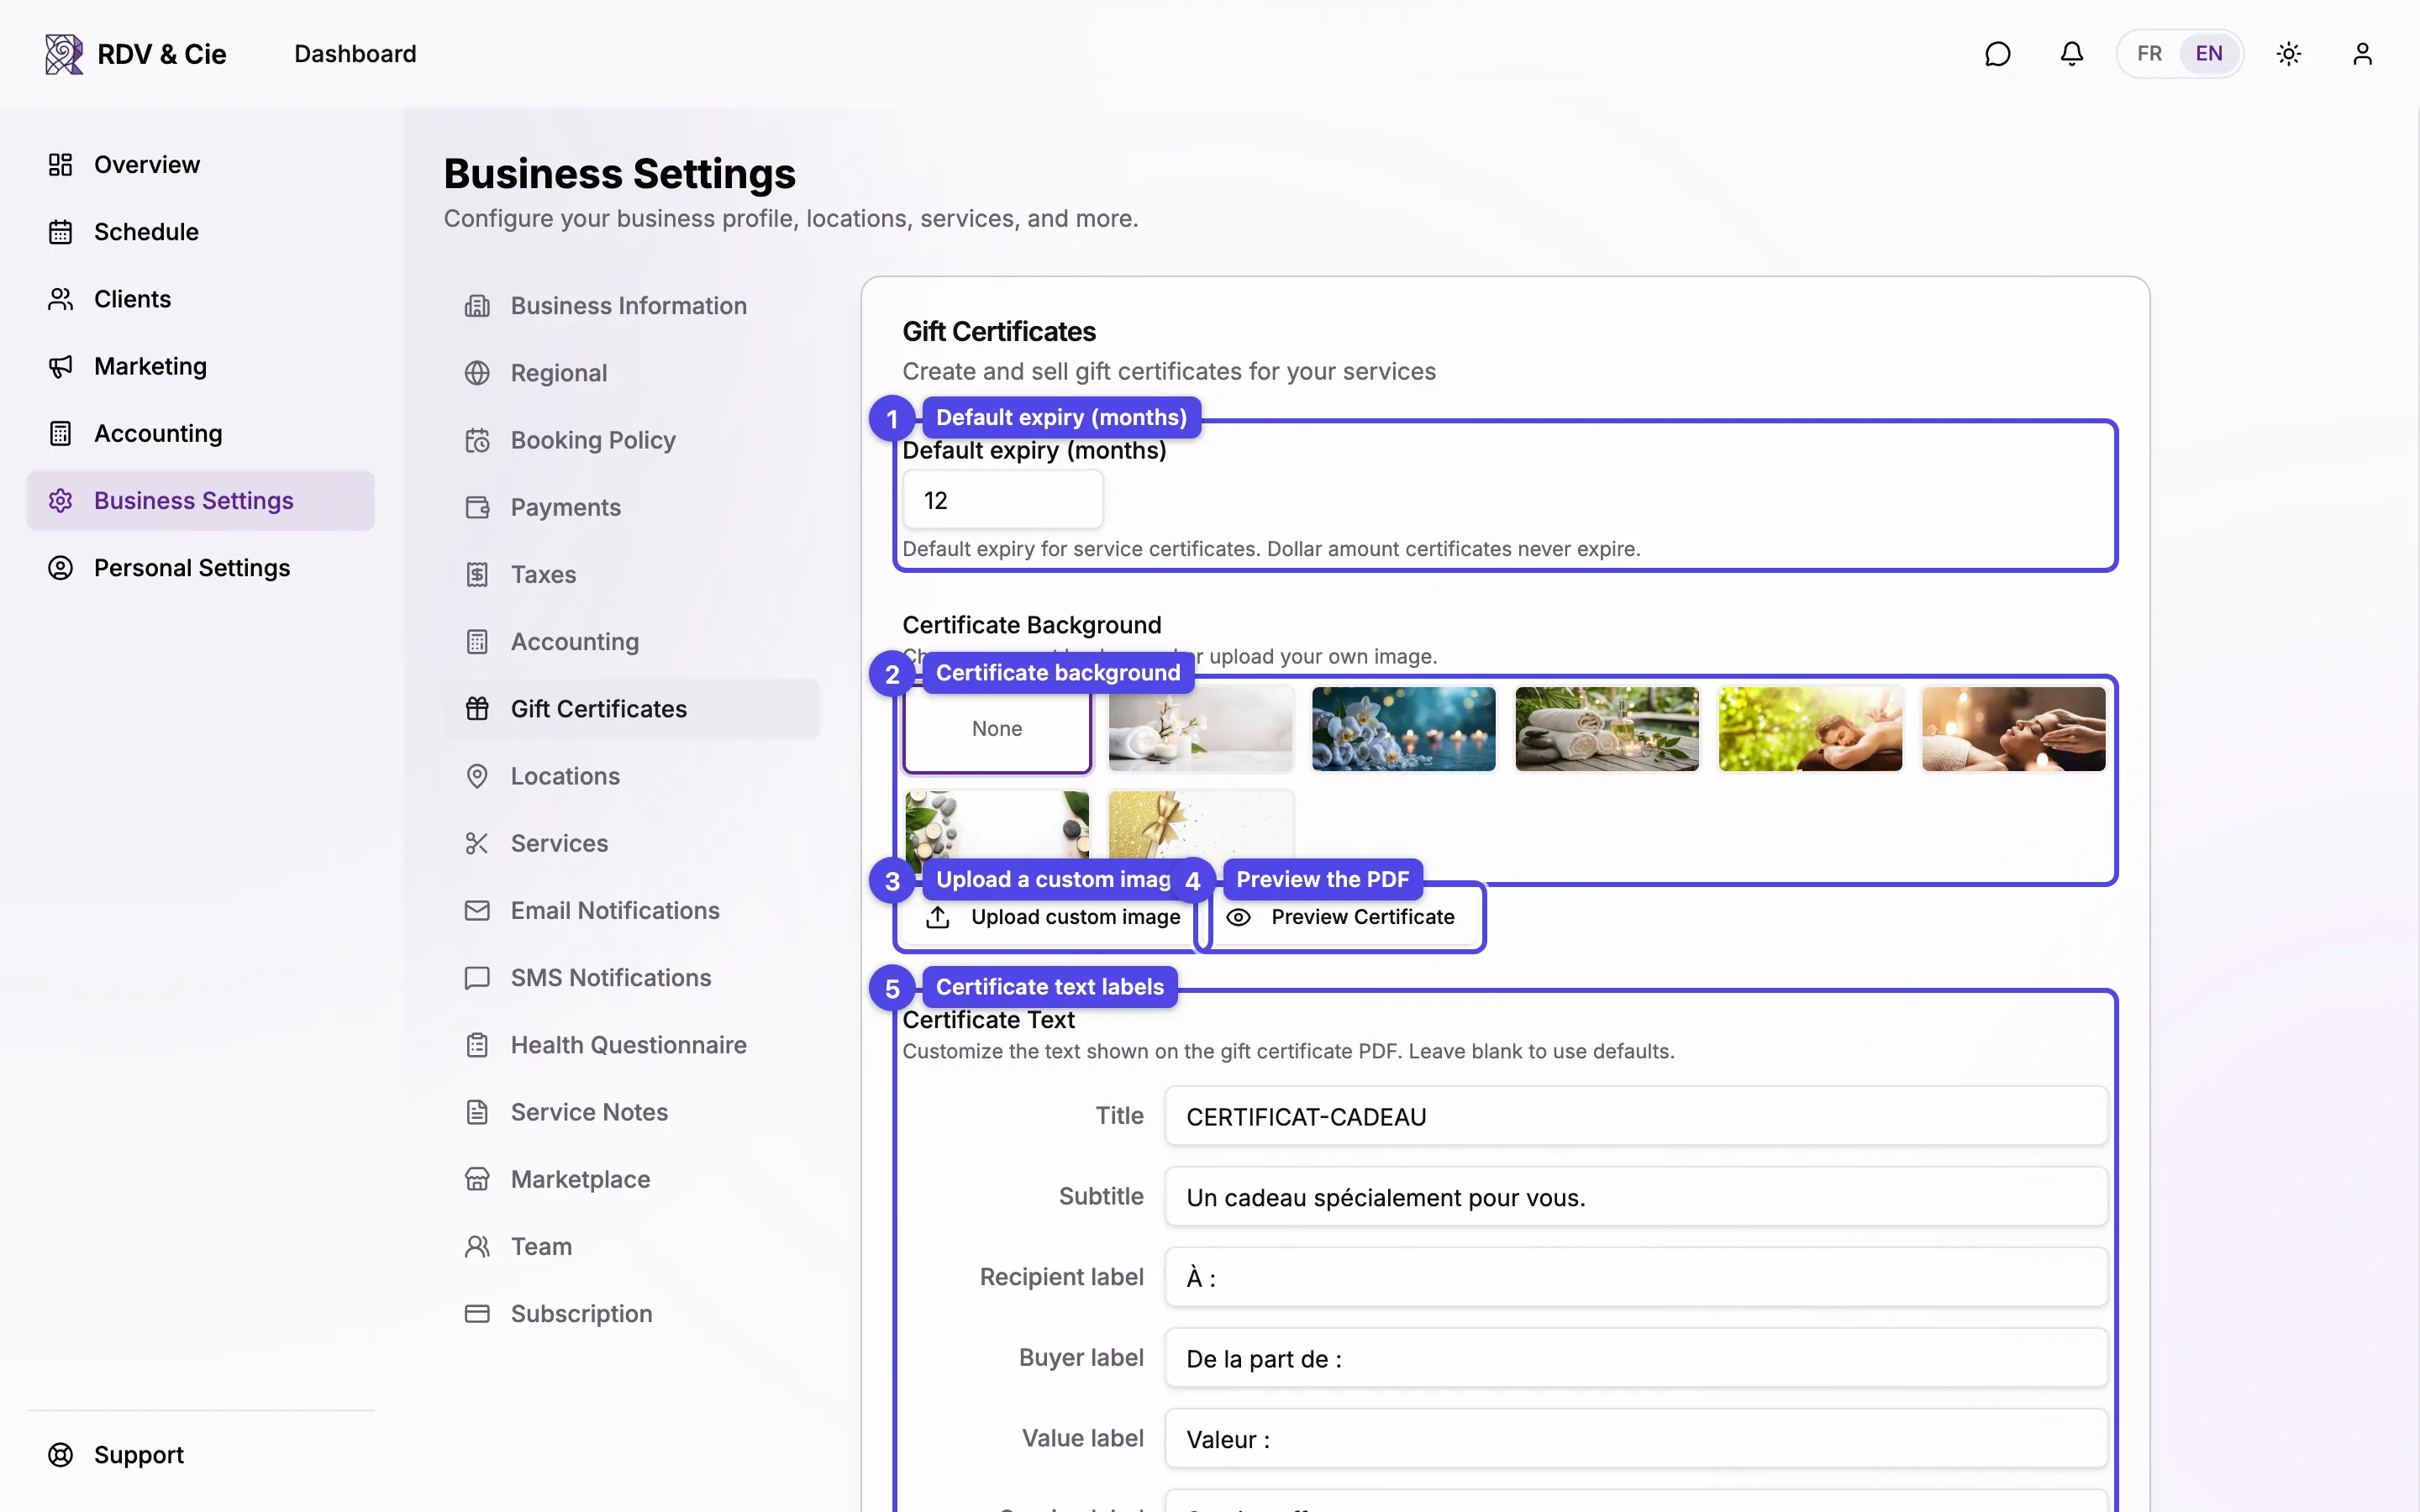
Task: Focus the Default expiry months field
Action: pyautogui.click(x=1002, y=500)
